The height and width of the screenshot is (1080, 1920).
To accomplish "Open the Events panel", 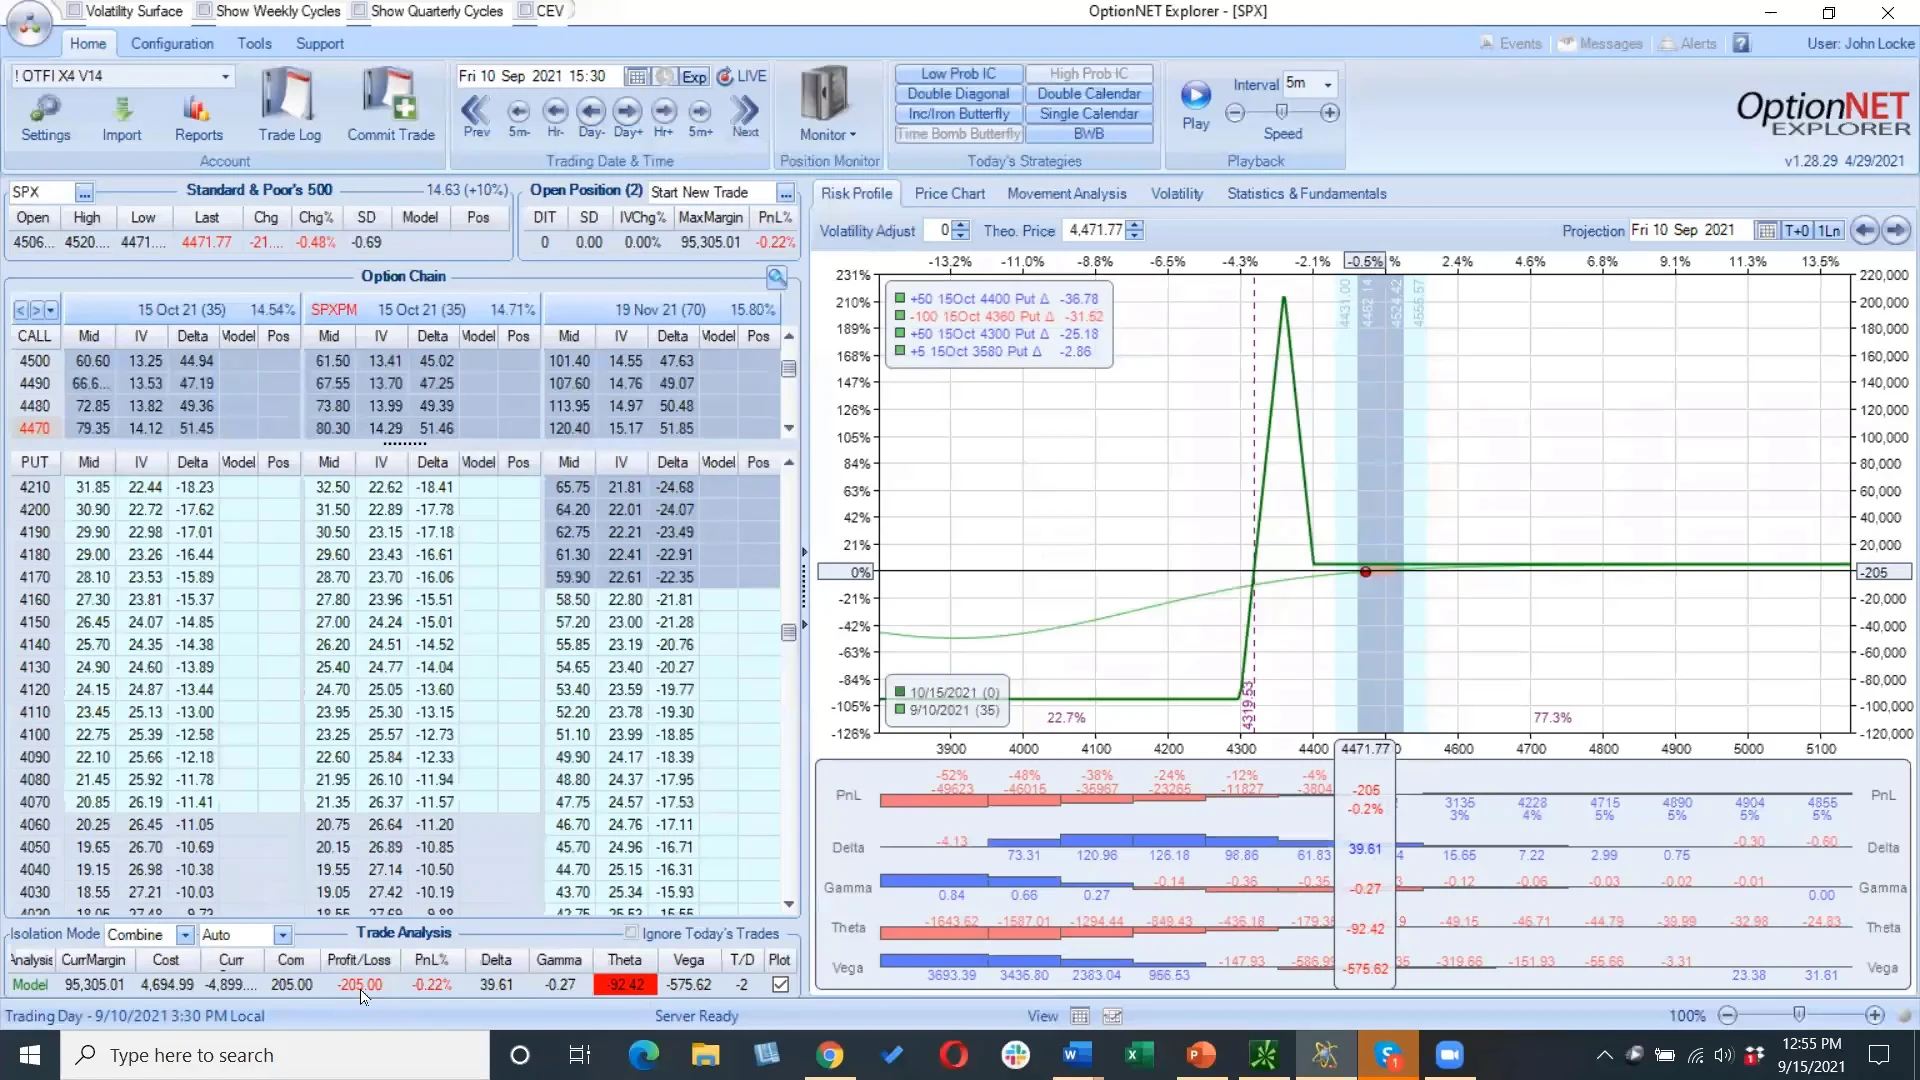I will [1510, 44].
